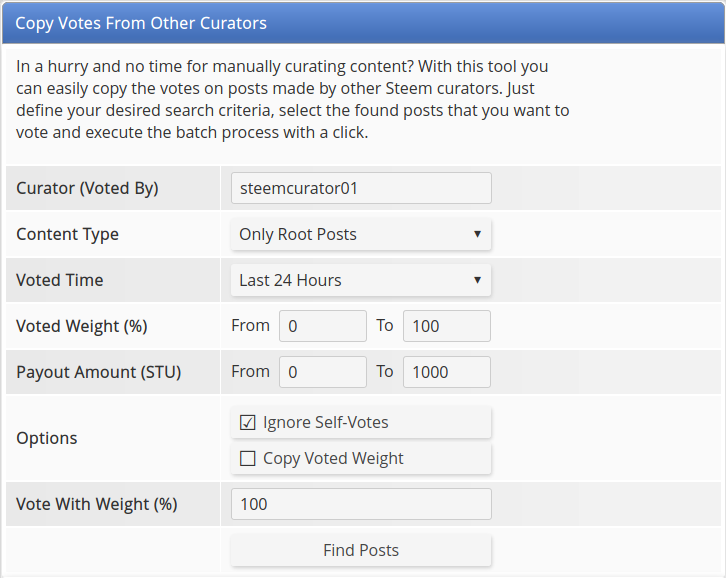Click the Payout Amount To field
726x578 pixels.
(446, 372)
